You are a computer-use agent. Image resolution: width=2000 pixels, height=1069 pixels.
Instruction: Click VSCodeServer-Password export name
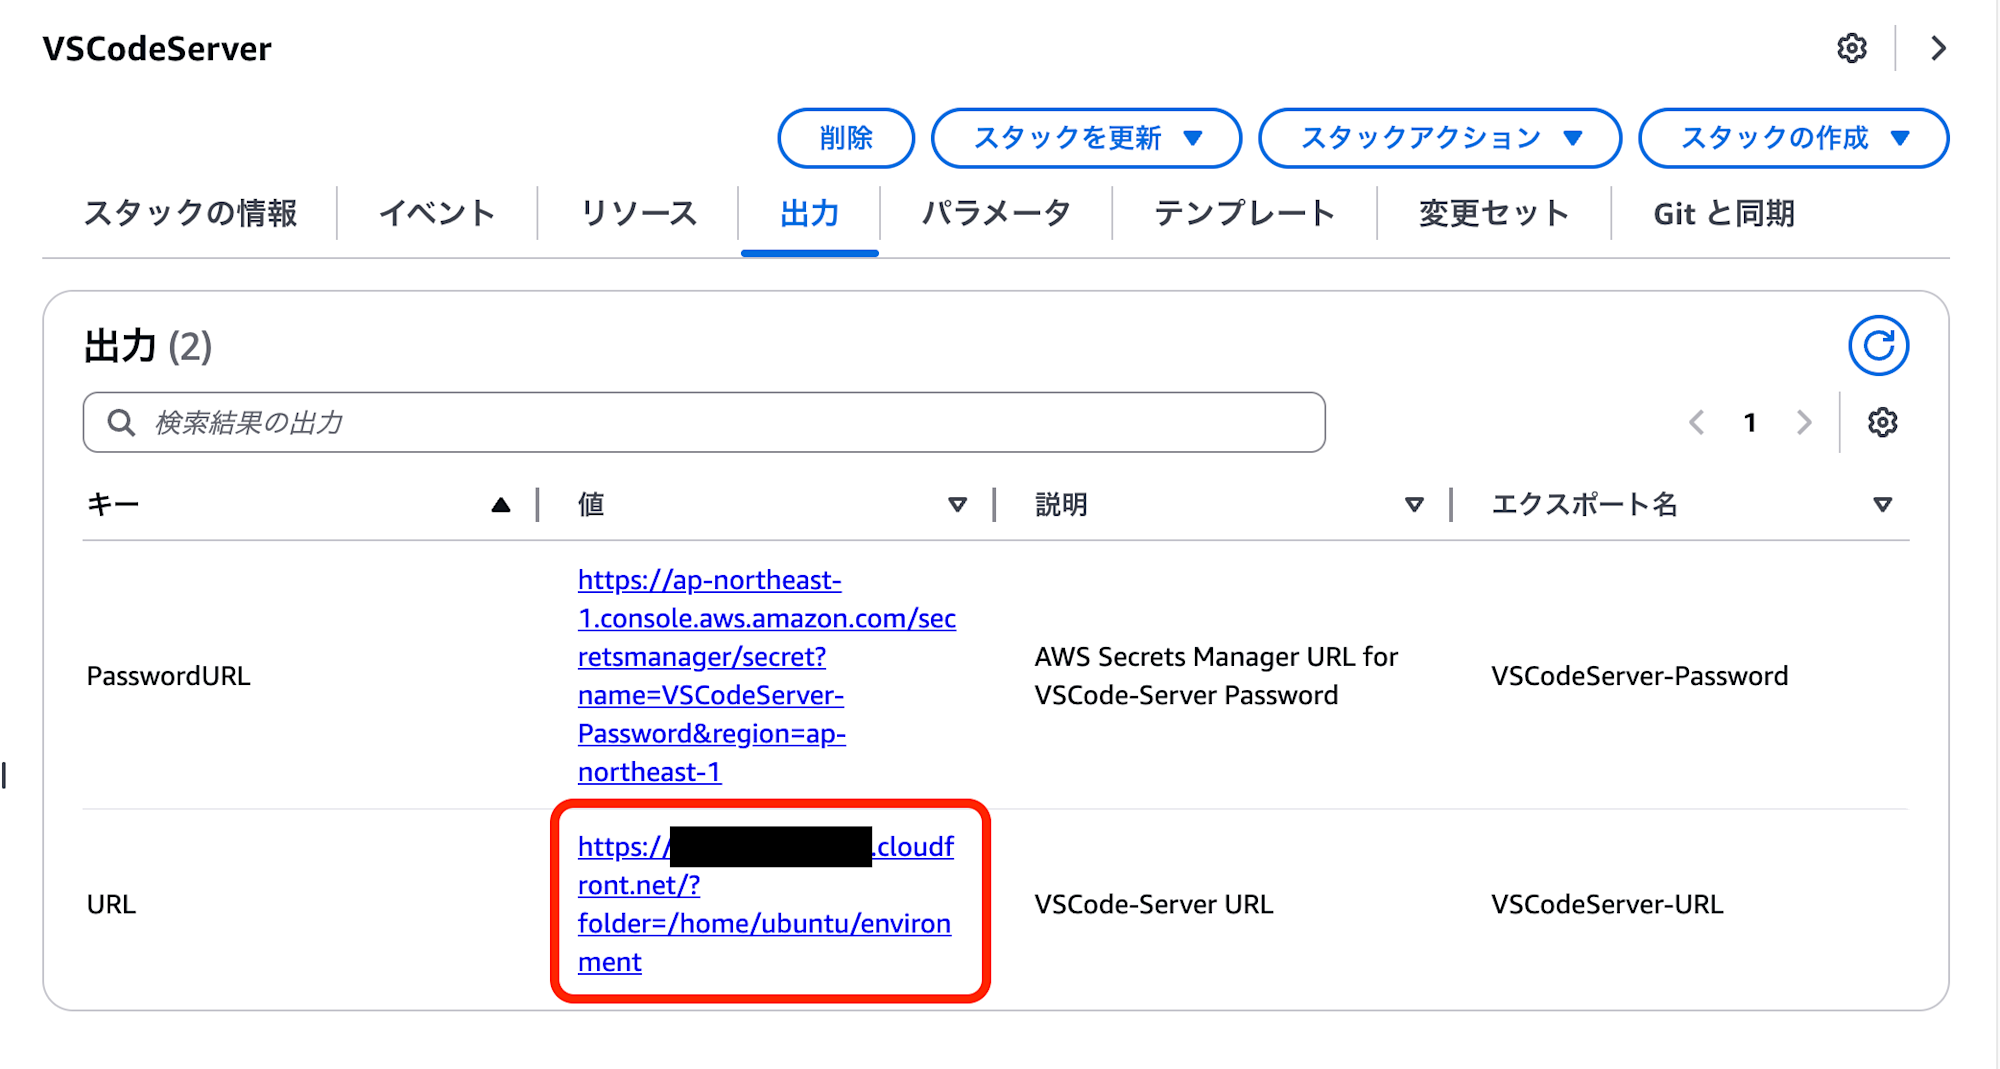[1639, 676]
